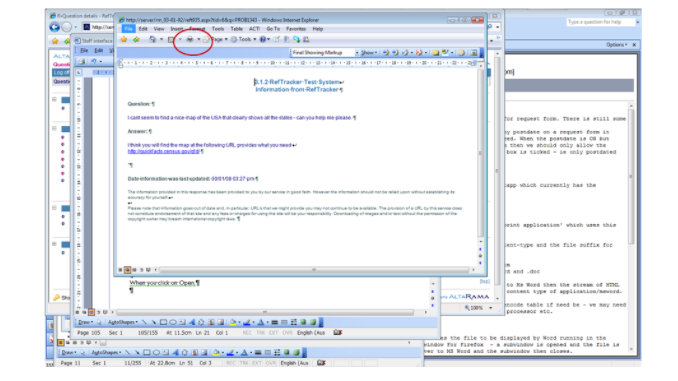Screen dimensions: 678x381
Task: Click spelling status icon in Page 105 window
Action: pos(338,333)
